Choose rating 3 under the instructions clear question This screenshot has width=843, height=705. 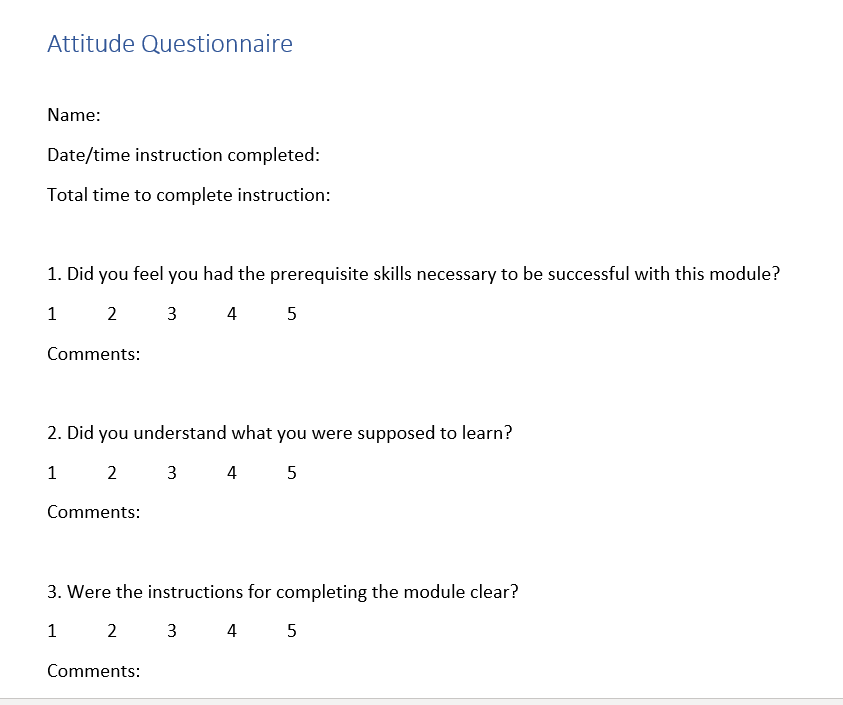click(172, 631)
